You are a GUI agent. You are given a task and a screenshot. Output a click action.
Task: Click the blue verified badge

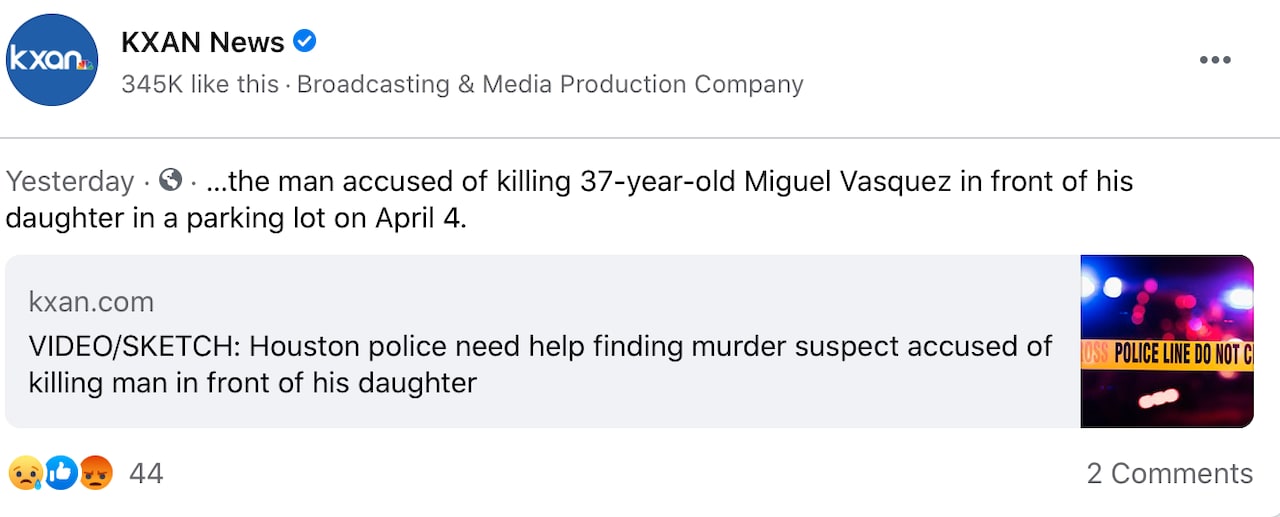pyautogui.click(x=304, y=42)
